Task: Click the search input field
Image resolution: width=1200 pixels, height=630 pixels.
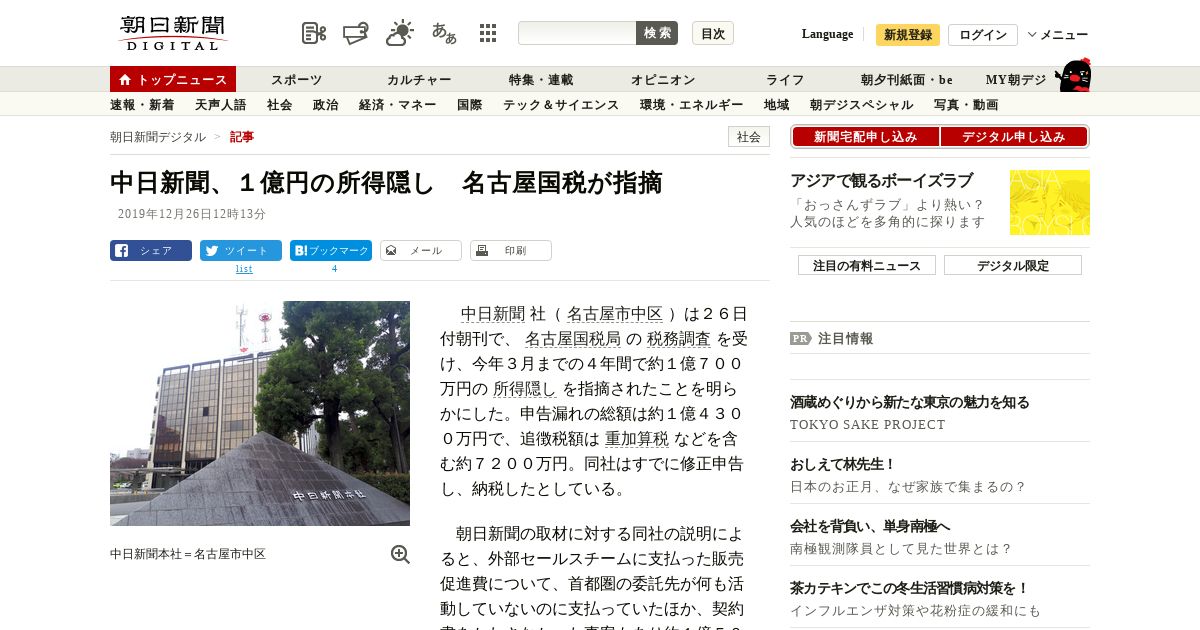Action: (x=577, y=33)
